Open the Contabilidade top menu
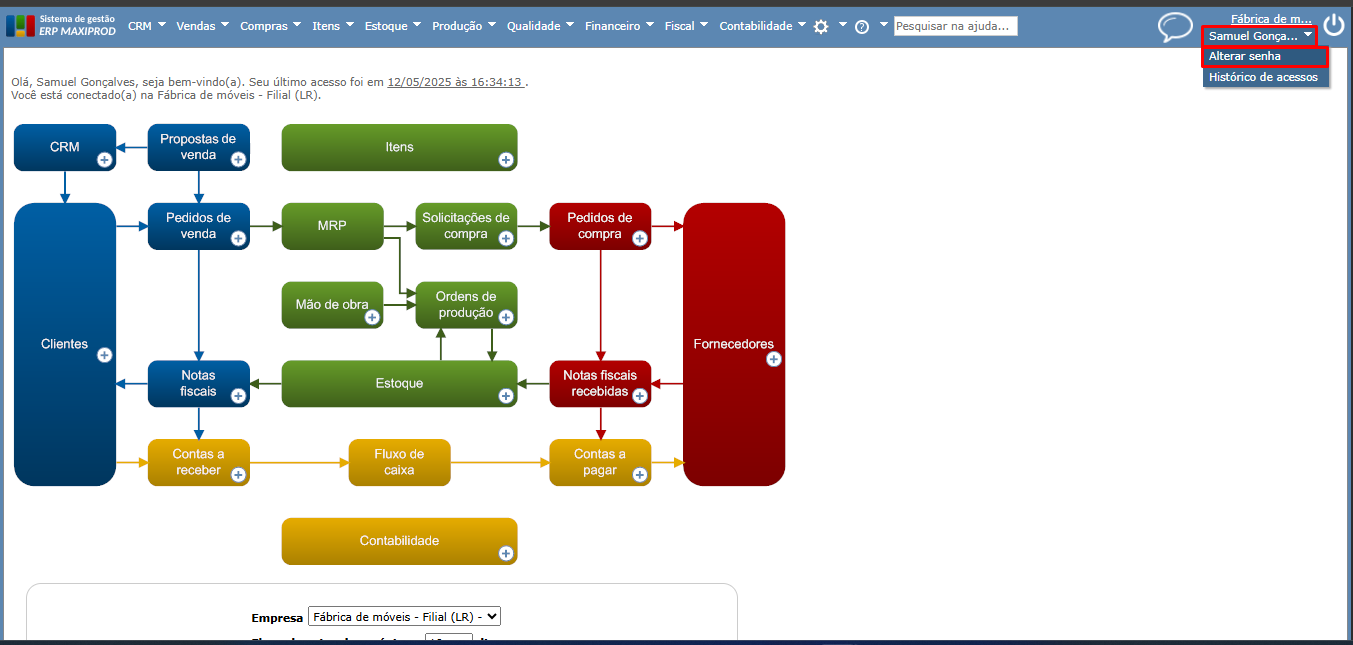1353x645 pixels. (x=763, y=26)
